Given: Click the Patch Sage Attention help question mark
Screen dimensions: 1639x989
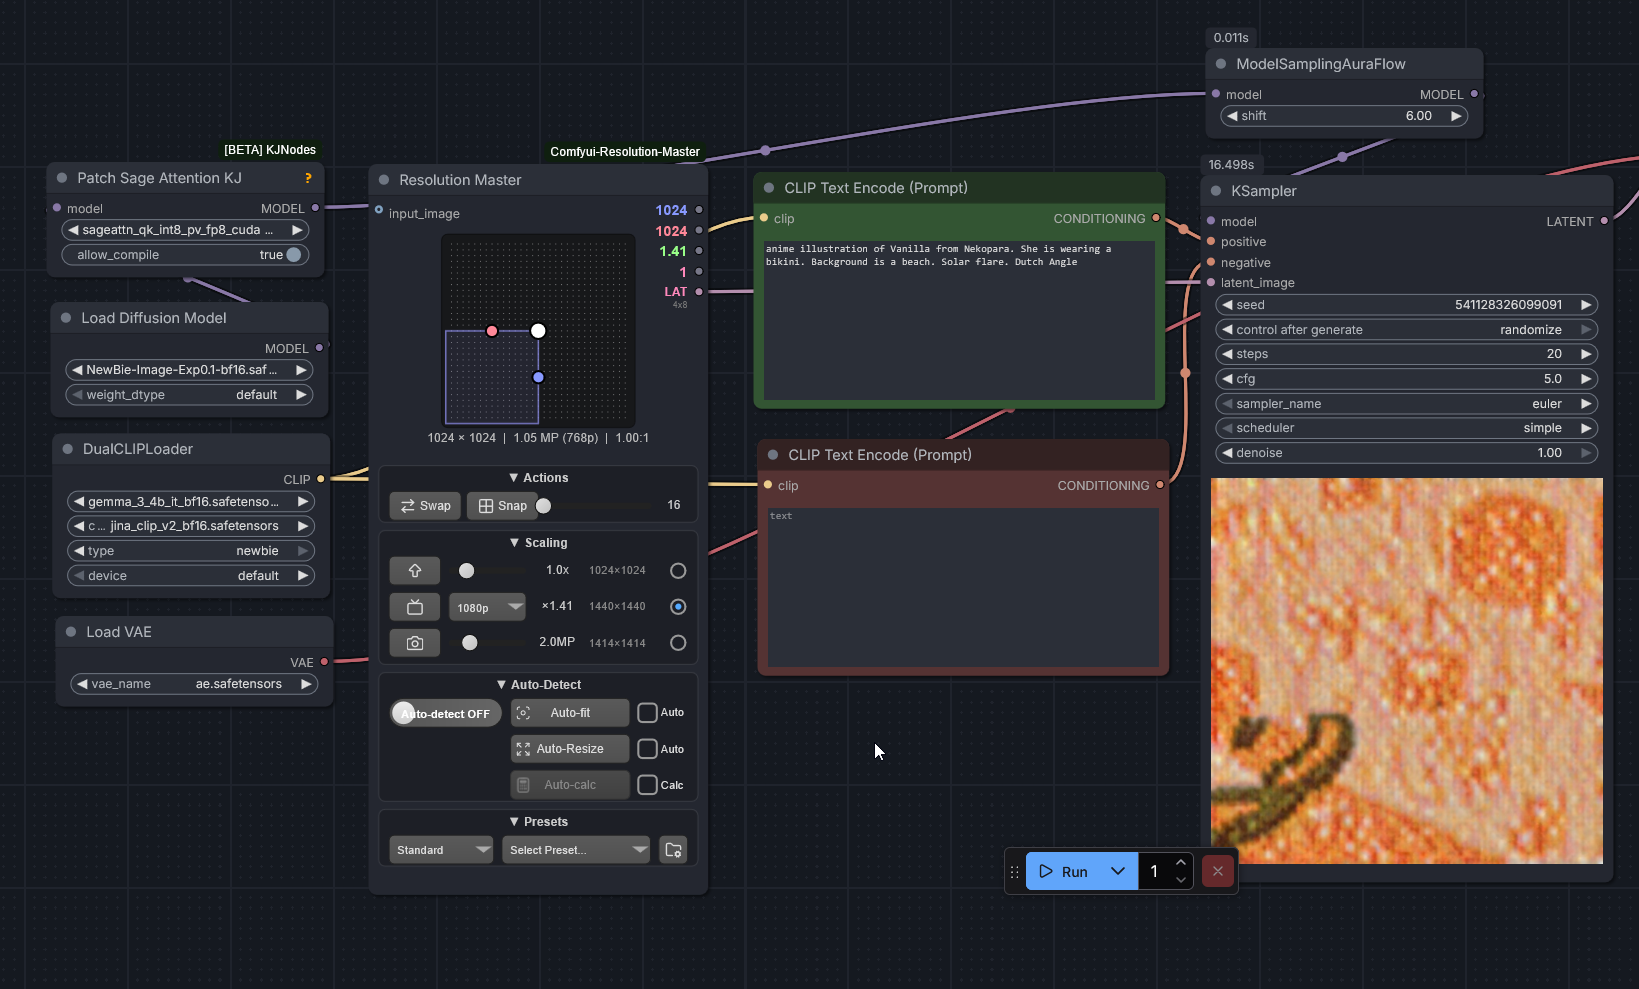Looking at the screenshot, I should [x=308, y=178].
